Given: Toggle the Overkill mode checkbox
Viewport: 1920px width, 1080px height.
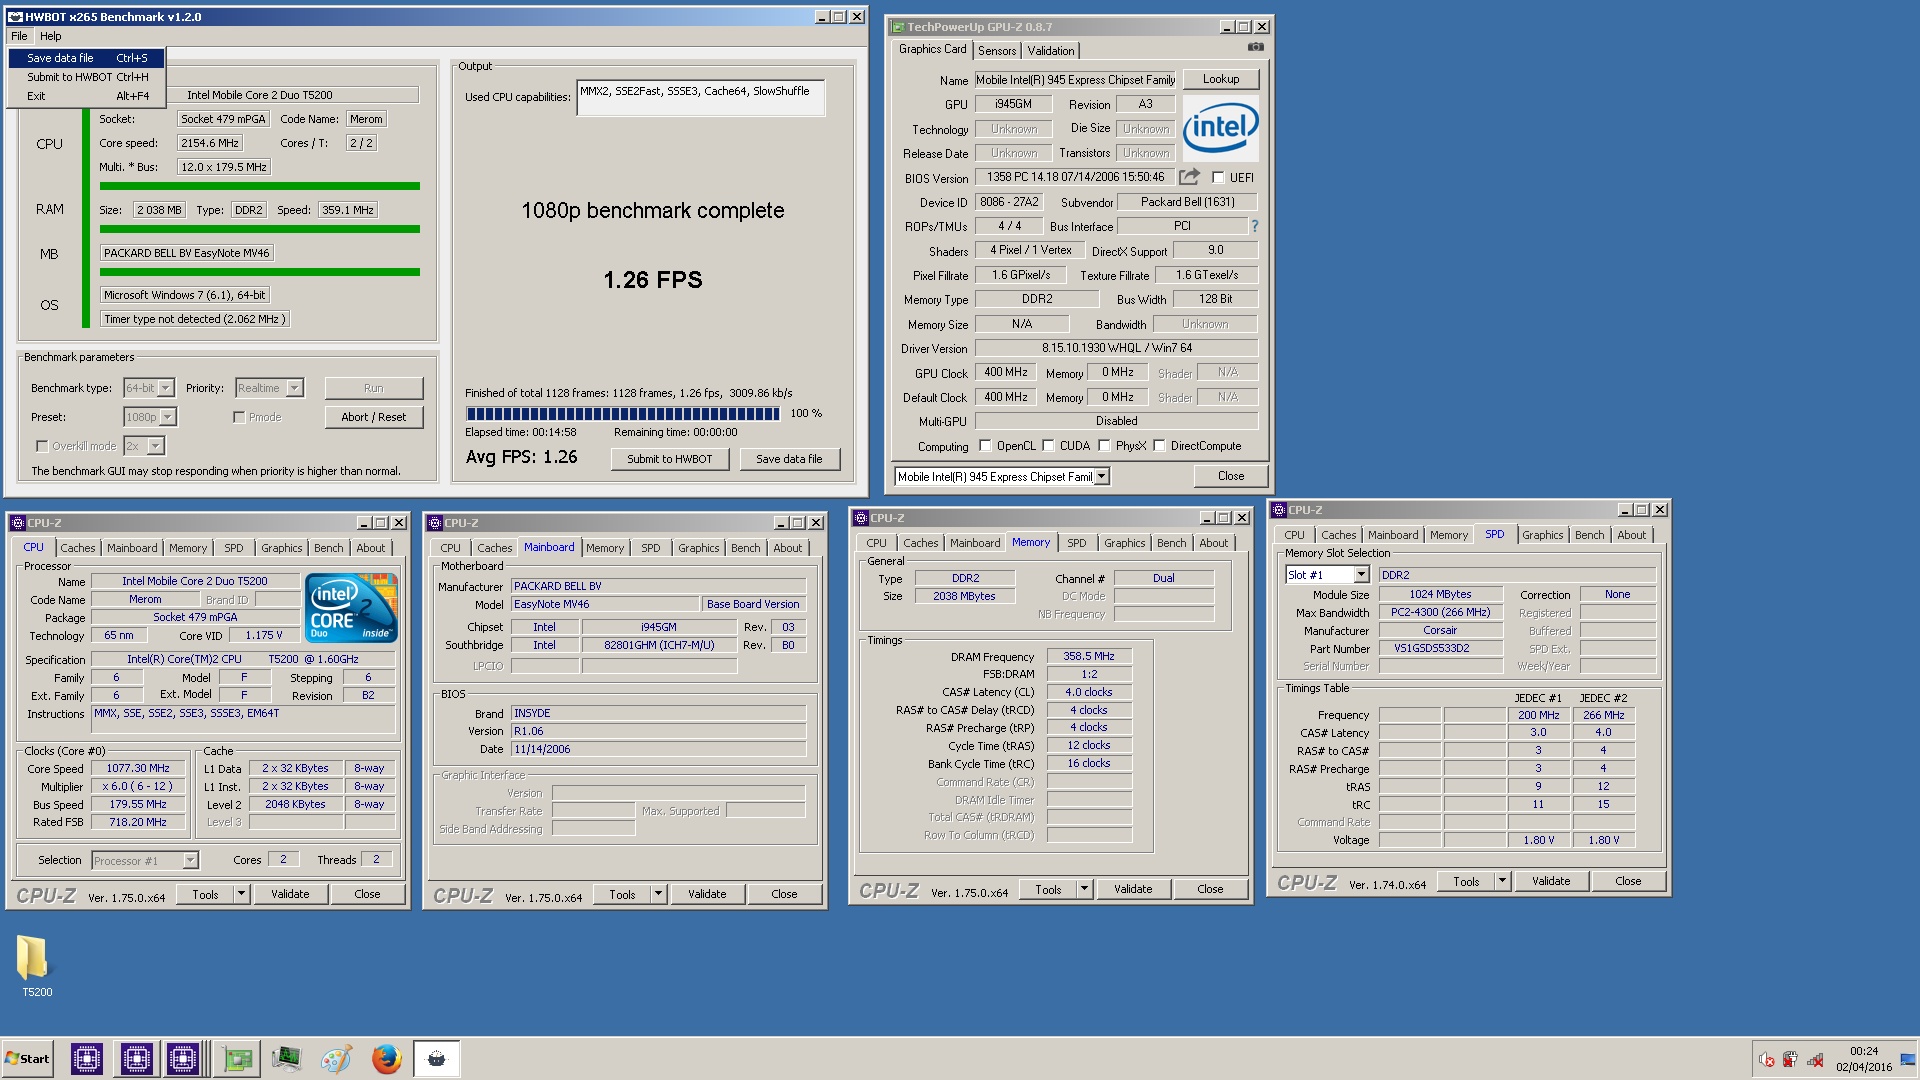Looking at the screenshot, I should point(42,446).
